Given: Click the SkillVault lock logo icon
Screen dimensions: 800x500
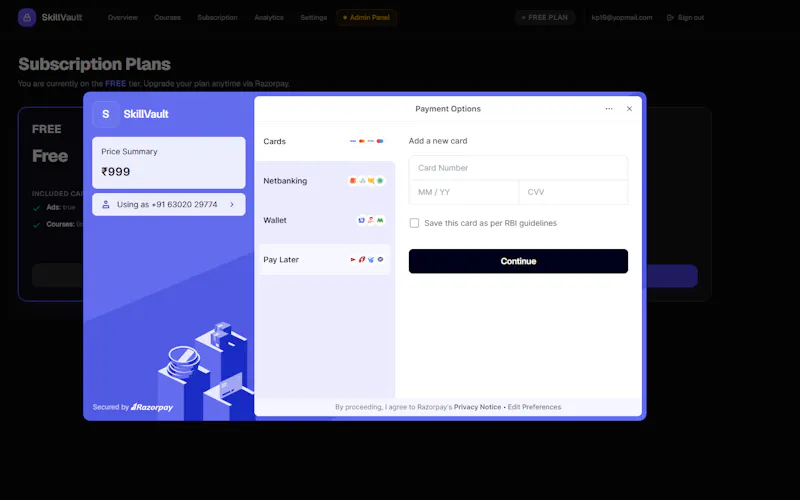Looking at the screenshot, I should [27, 17].
